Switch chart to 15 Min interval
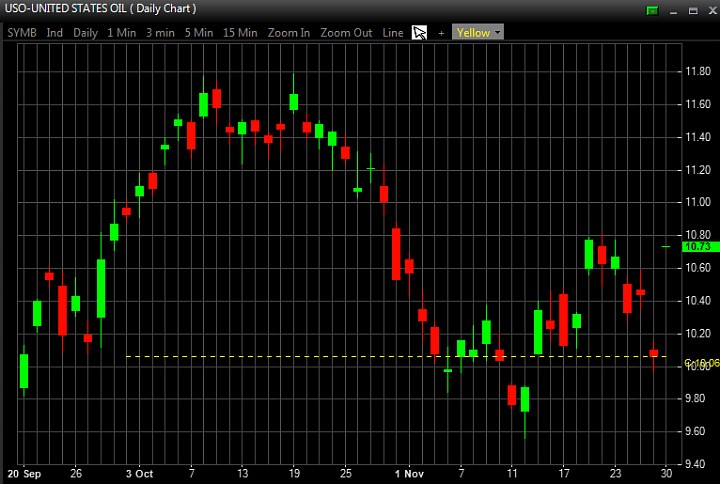 click(x=240, y=33)
